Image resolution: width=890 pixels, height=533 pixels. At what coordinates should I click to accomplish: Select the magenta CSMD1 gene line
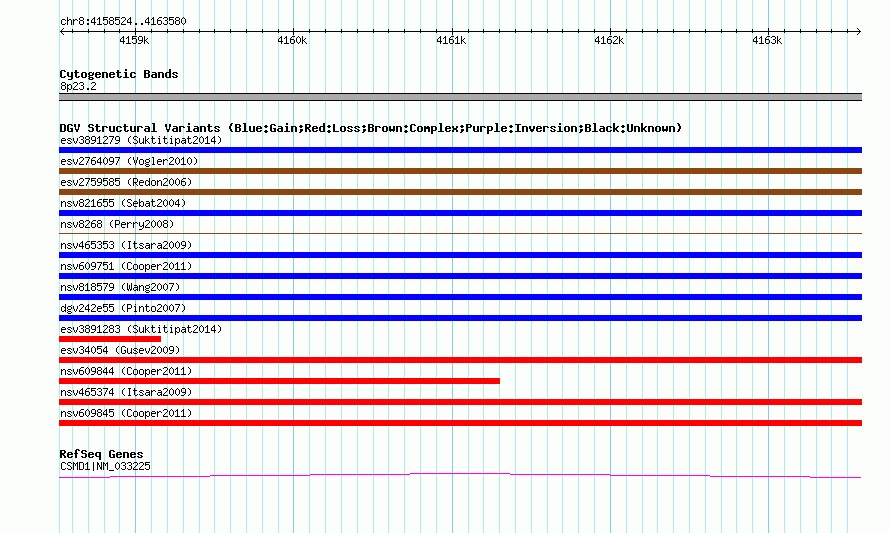pyautogui.click(x=460, y=475)
